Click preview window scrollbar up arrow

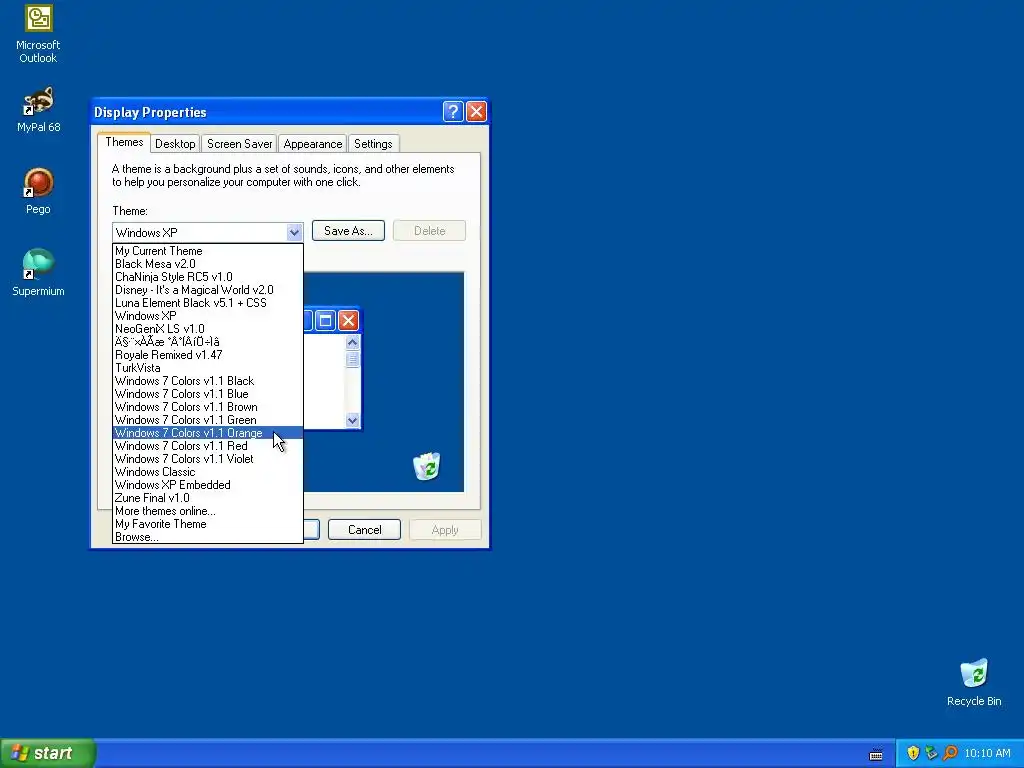(x=353, y=342)
